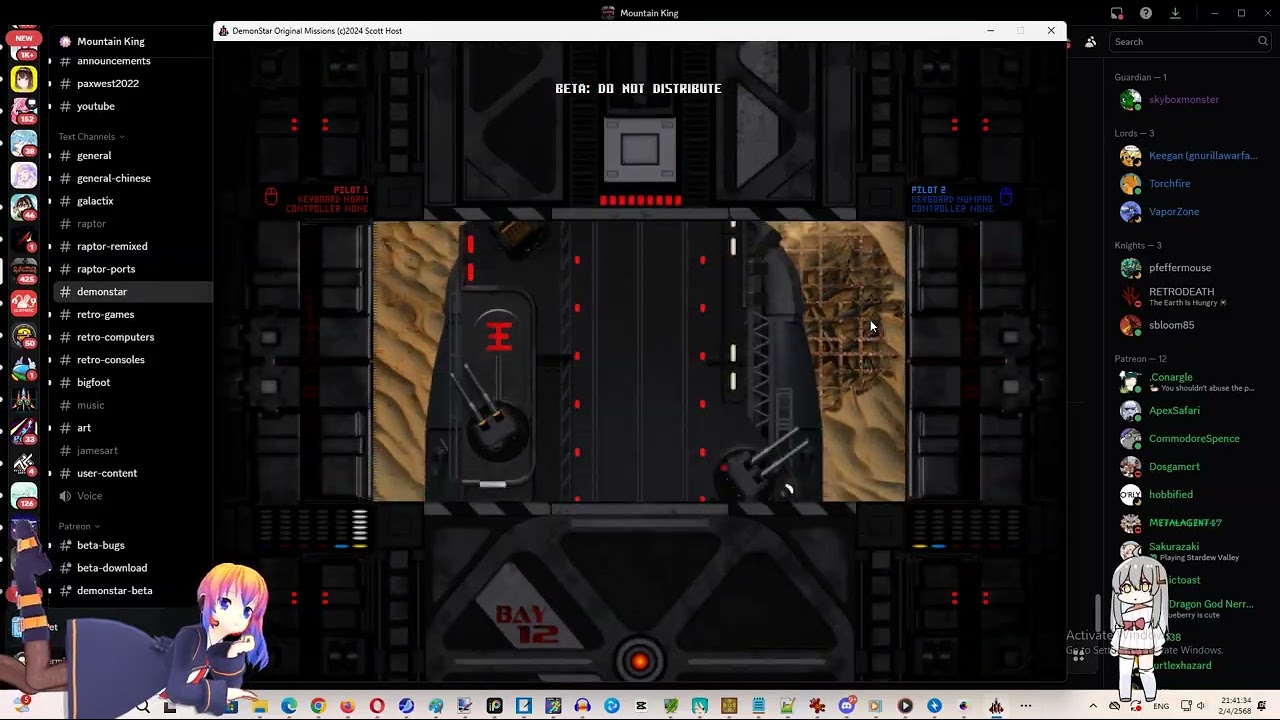Open the server icon with 33 badge
The height and width of the screenshot is (720, 1280).
tap(24, 431)
